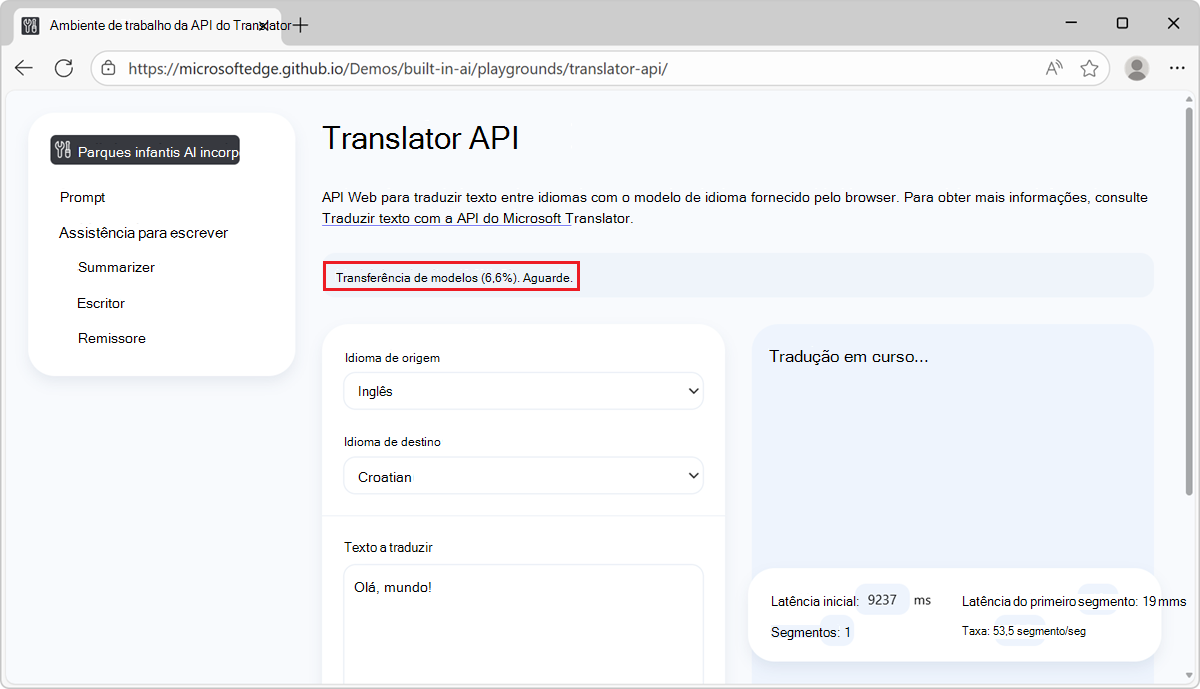Click the Idioma de origem label

pos(392,357)
